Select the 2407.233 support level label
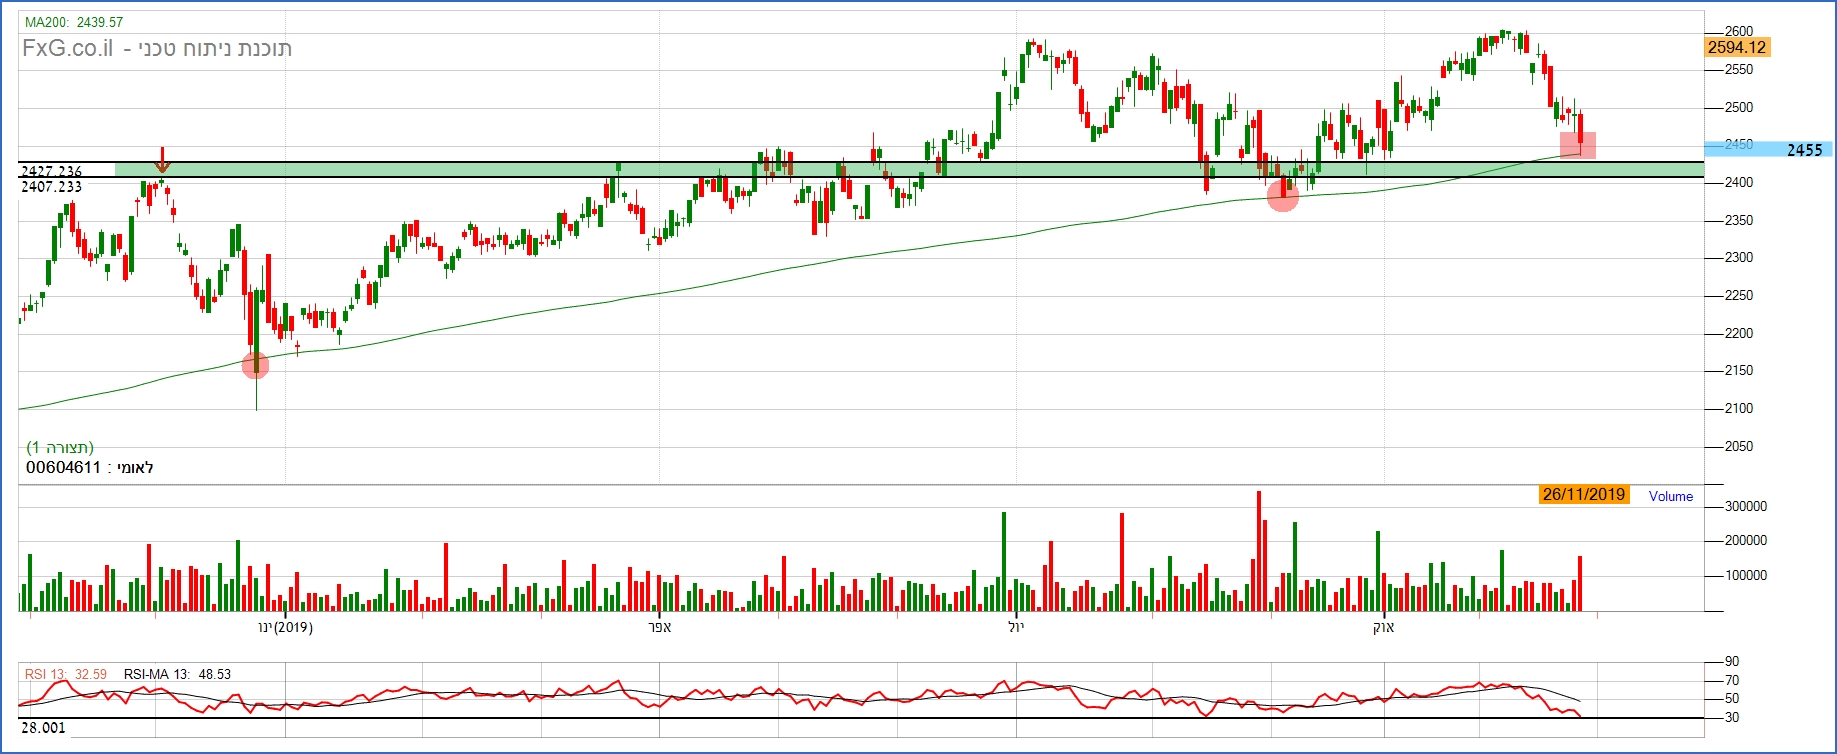 pos(52,186)
